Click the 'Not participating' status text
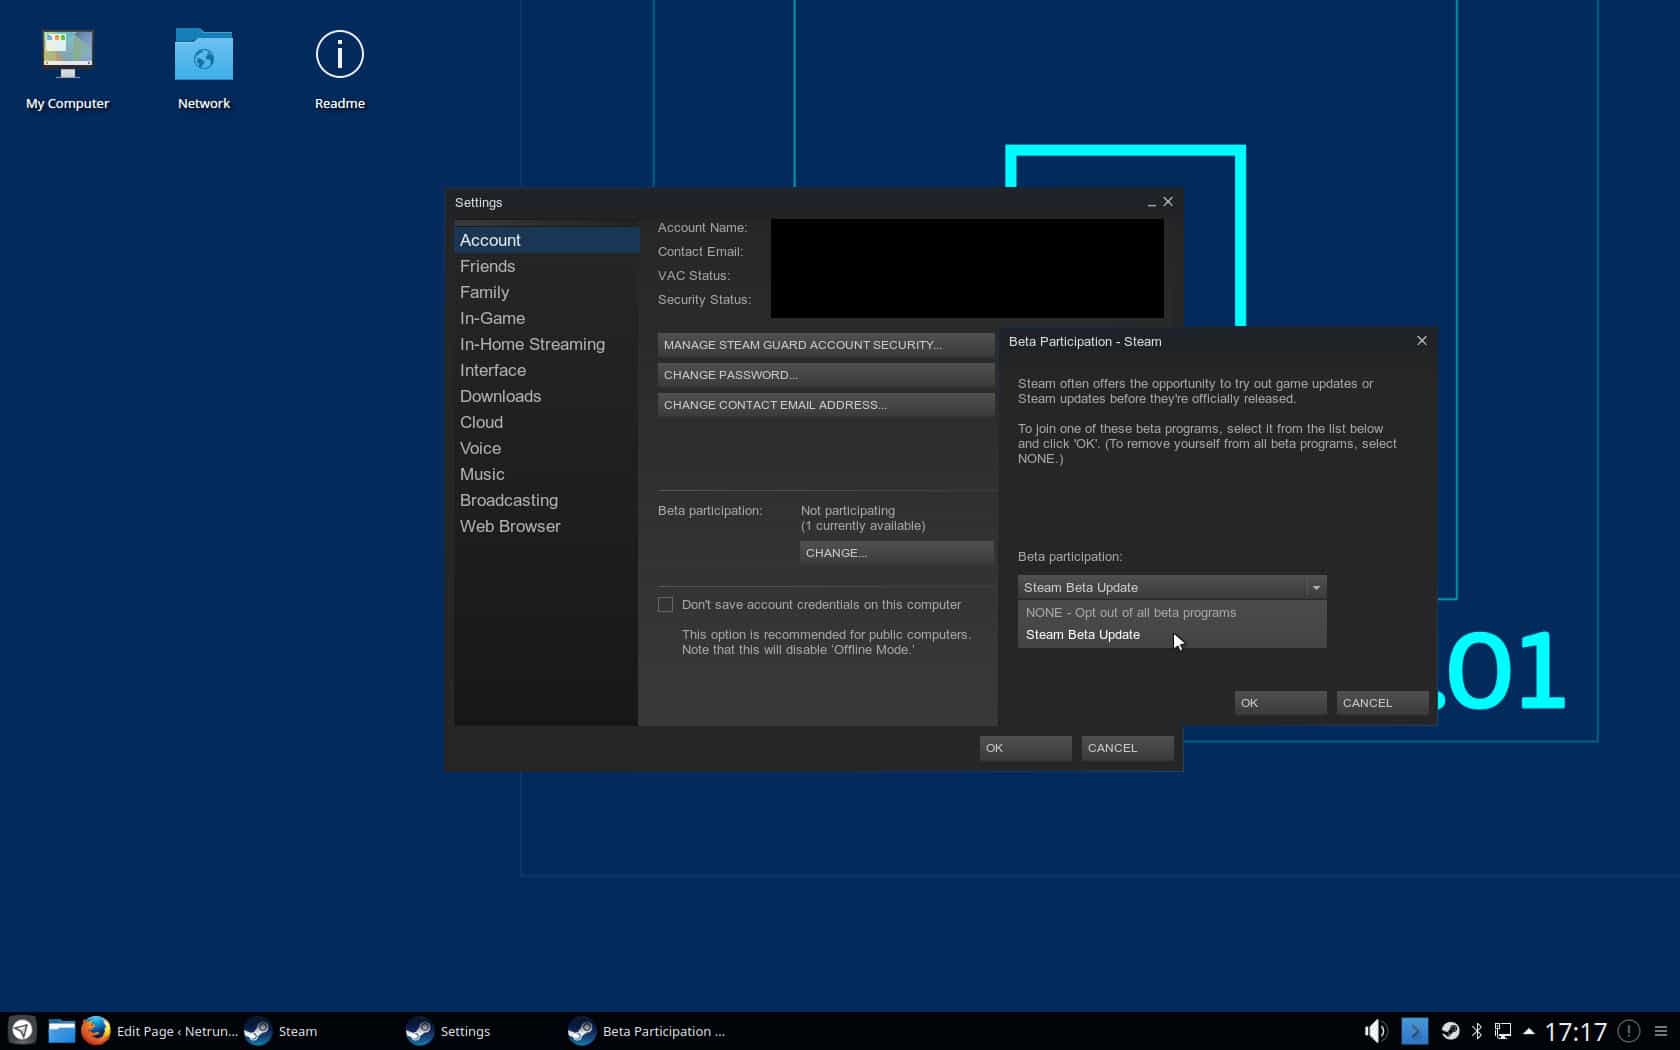The image size is (1680, 1050). (848, 511)
